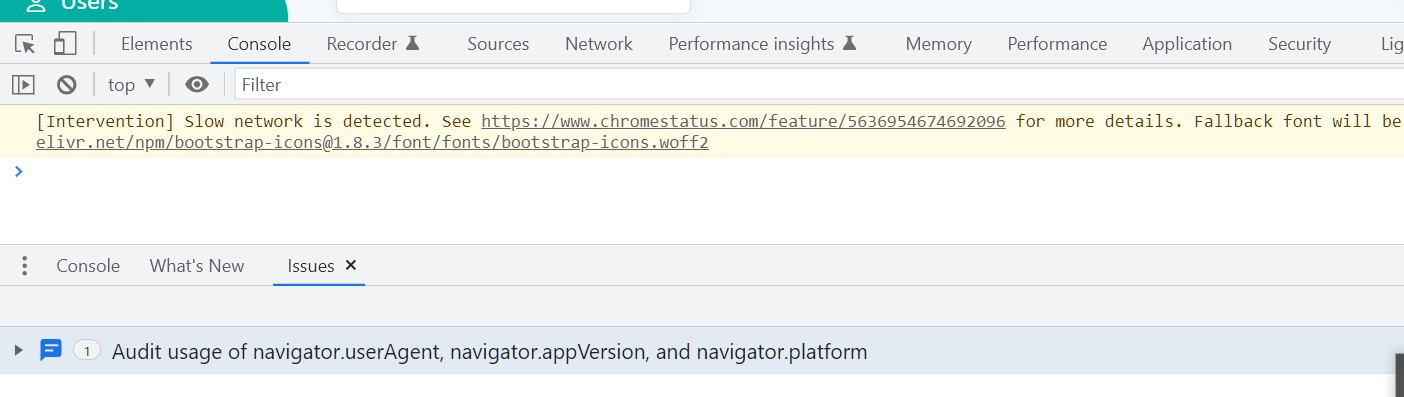1404x397 pixels.
Task: Show the console sidebar panel icon
Action: [x=23, y=85]
